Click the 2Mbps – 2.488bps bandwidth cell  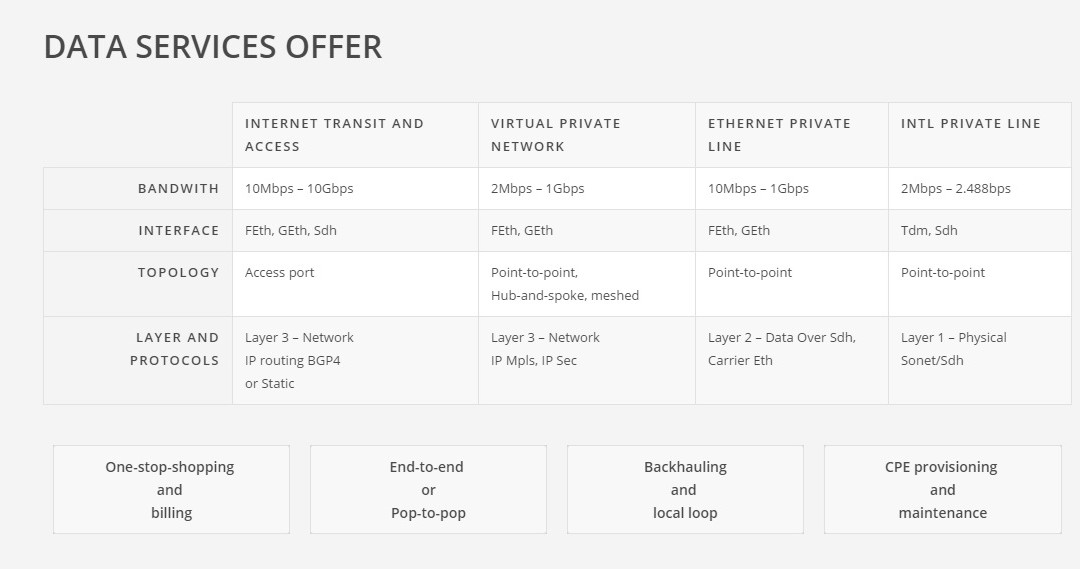coord(979,189)
